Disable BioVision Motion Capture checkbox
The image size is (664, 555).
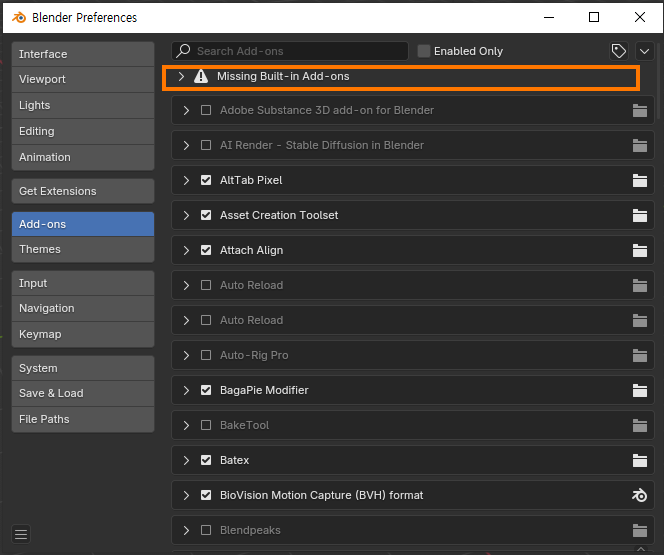(x=206, y=495)
